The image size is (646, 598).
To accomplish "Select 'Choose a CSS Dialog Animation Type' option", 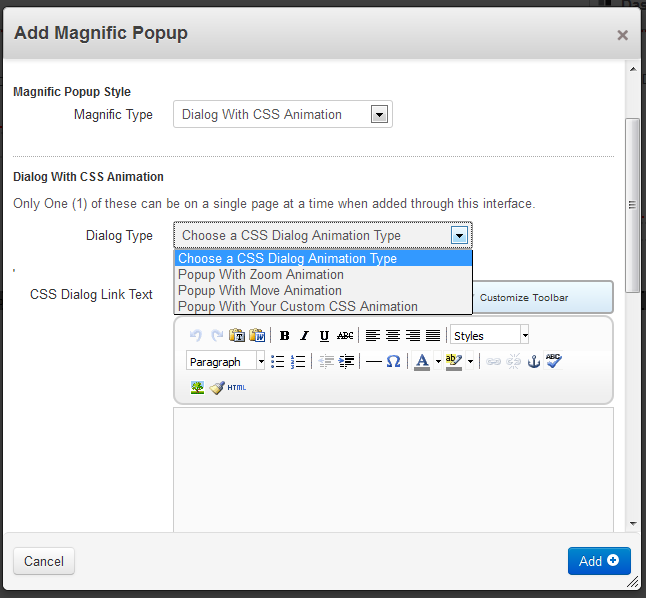I will [323, 258].
